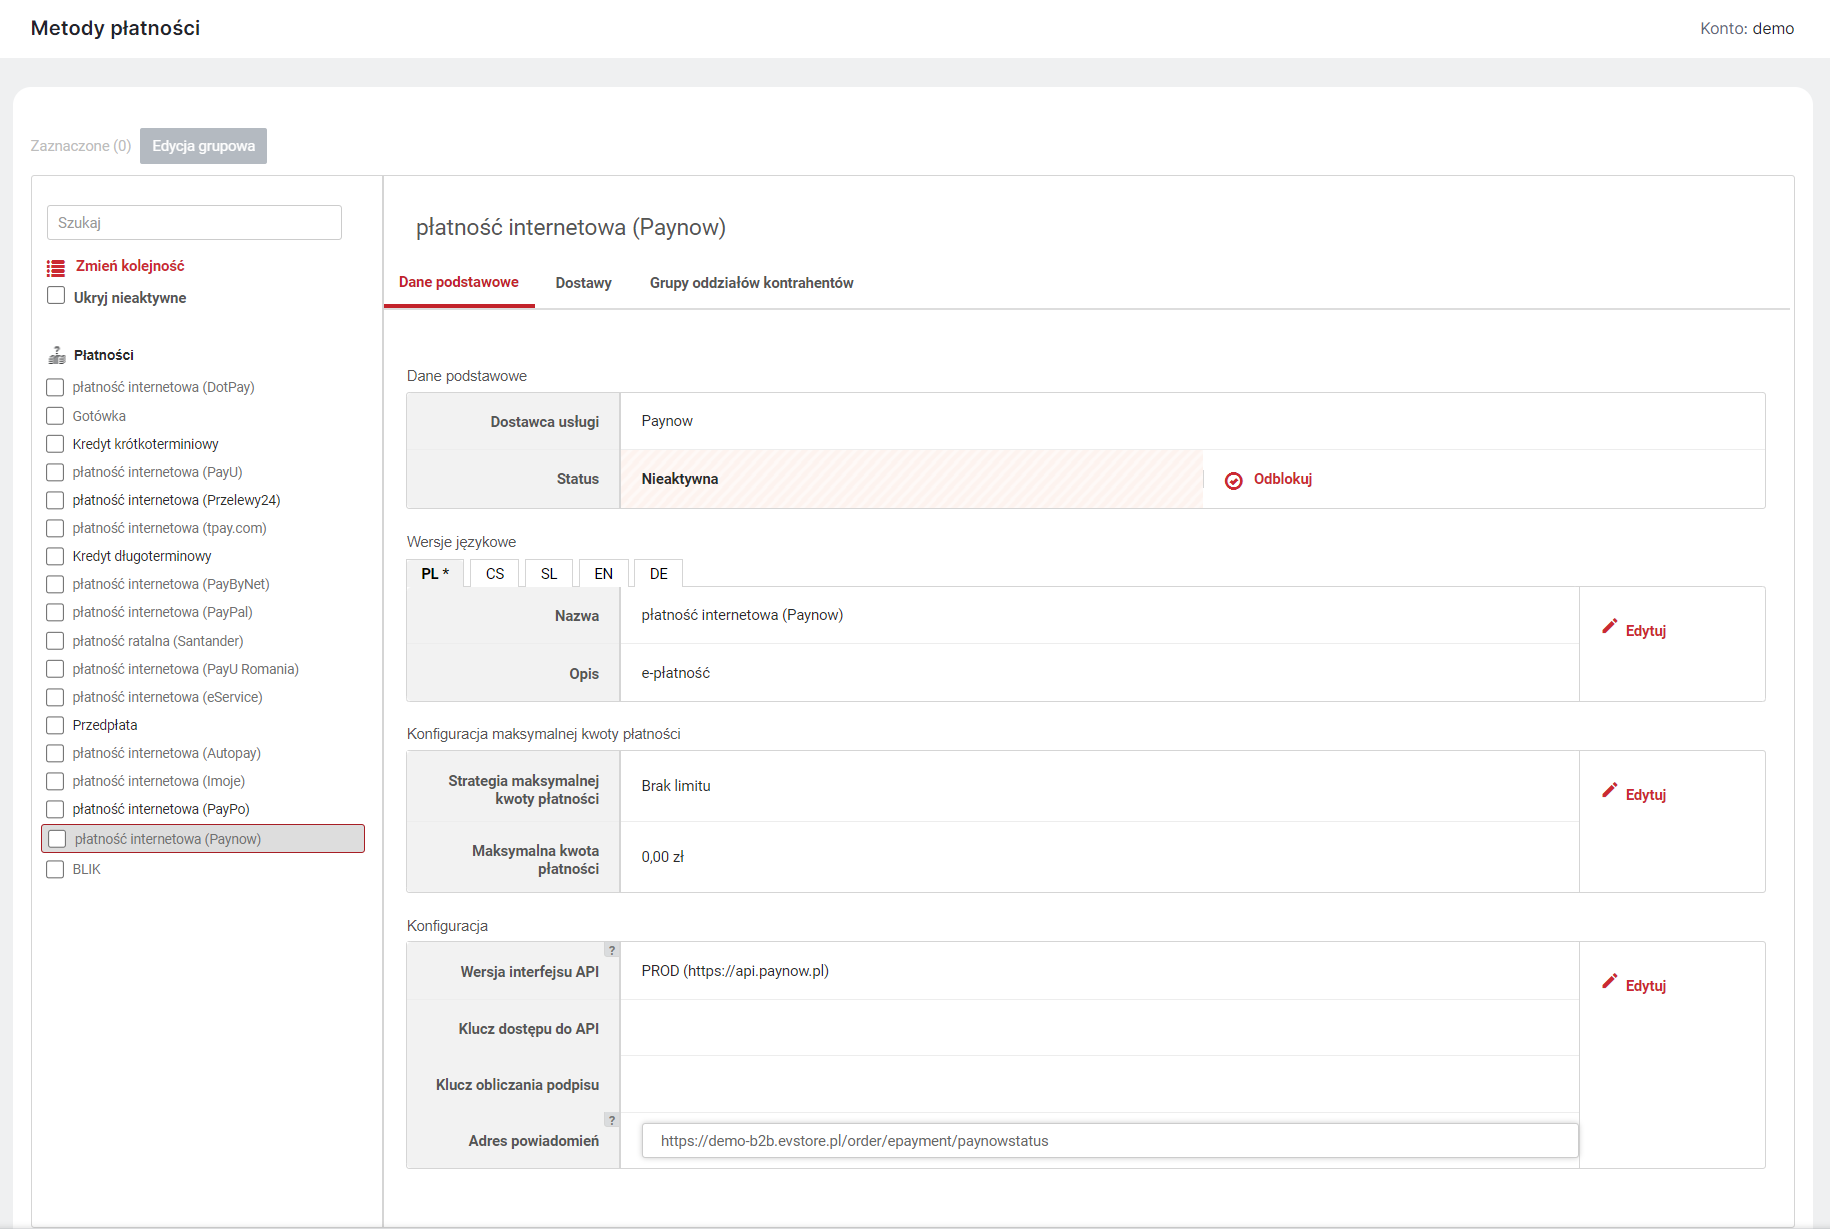Viewport: 1830px width, 1229px height.
Task: Focus the Szukaj search field
Action: (x=194, y=223)
